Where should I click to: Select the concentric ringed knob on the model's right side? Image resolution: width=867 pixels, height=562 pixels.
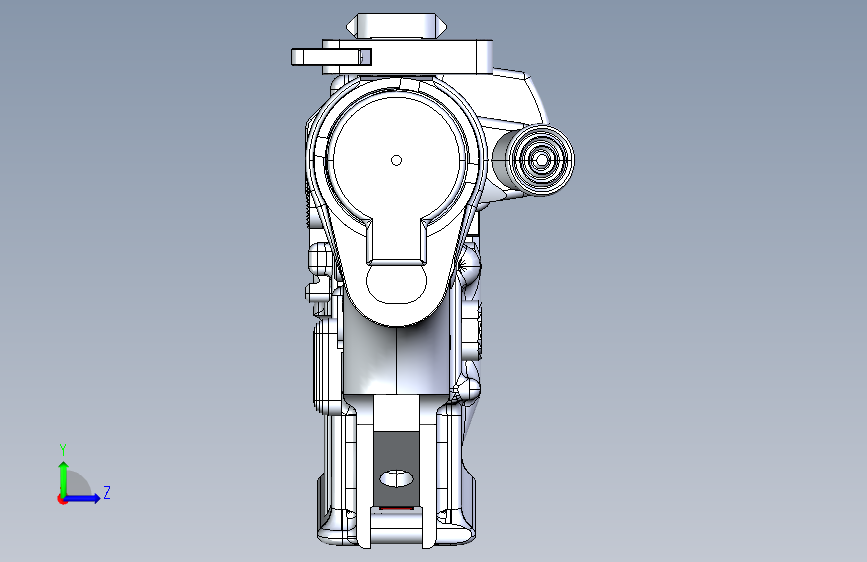pos(541,160)
